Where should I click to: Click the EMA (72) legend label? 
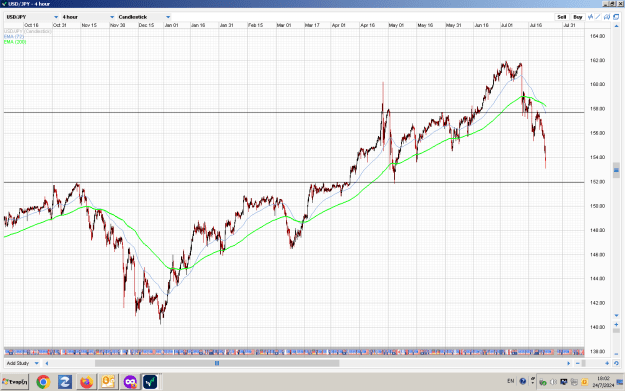[x=14, y=37]
